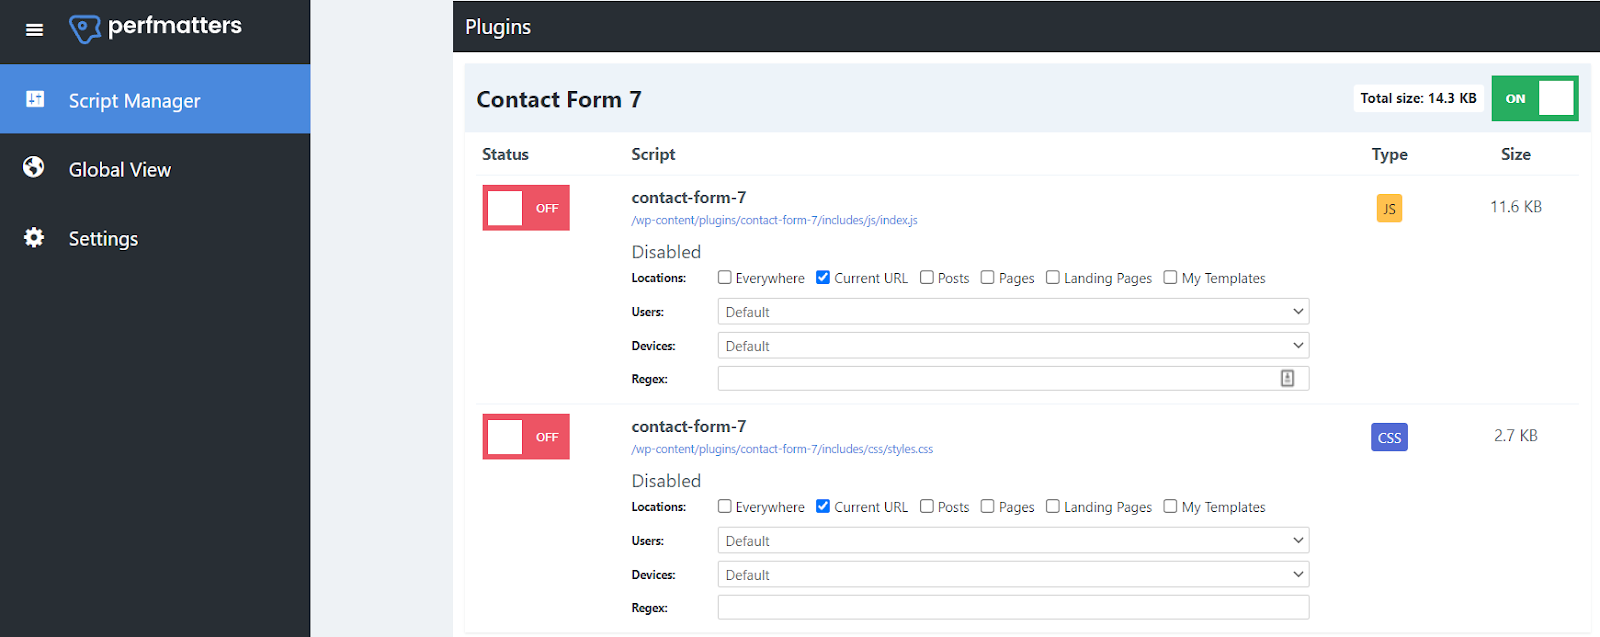
Task: Click the 2.7 KB size value
Action: (1516, 436)
